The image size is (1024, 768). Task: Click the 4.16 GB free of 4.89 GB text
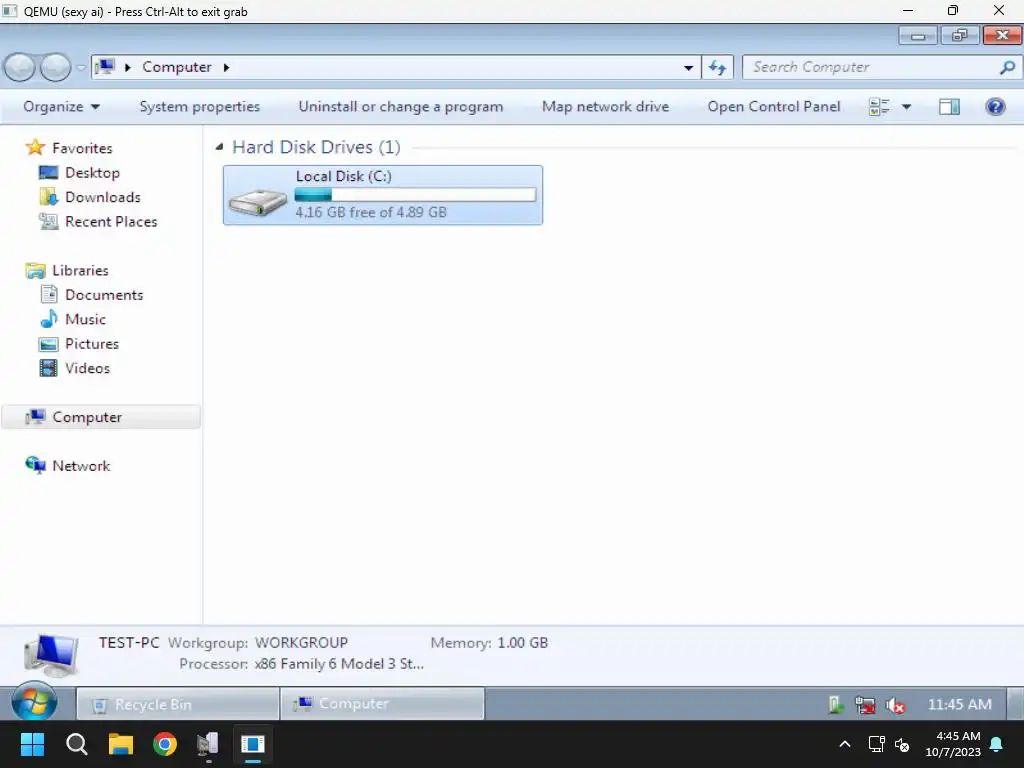point(371,212)
